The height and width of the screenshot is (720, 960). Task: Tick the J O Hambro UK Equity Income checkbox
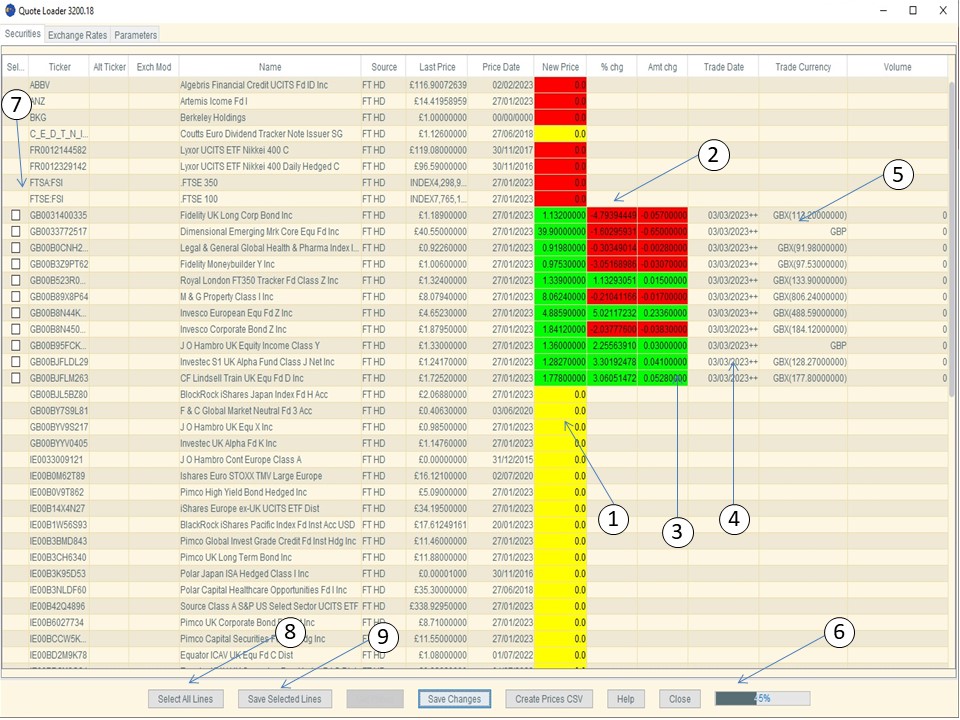[x=16, y=345]
